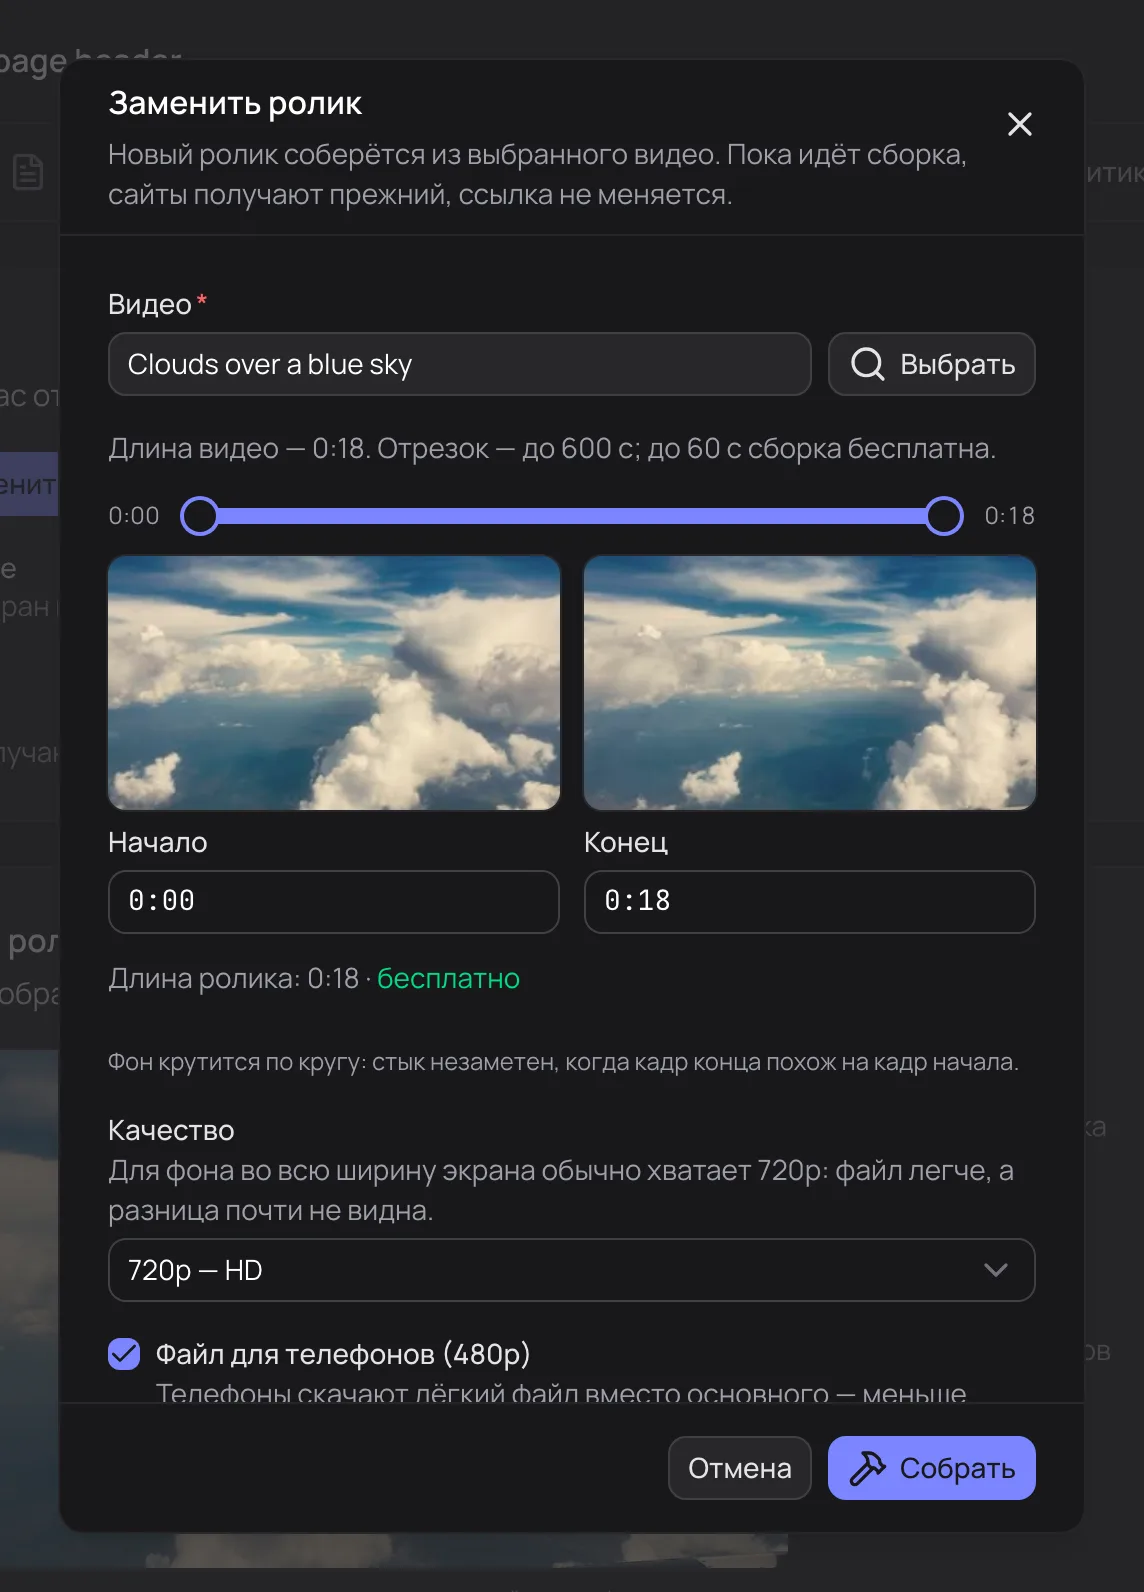Viewport: 1144px width, 1592px height.
Task: Open the 720p — HD quality dropdown
Action: (x=571, y=1270)
